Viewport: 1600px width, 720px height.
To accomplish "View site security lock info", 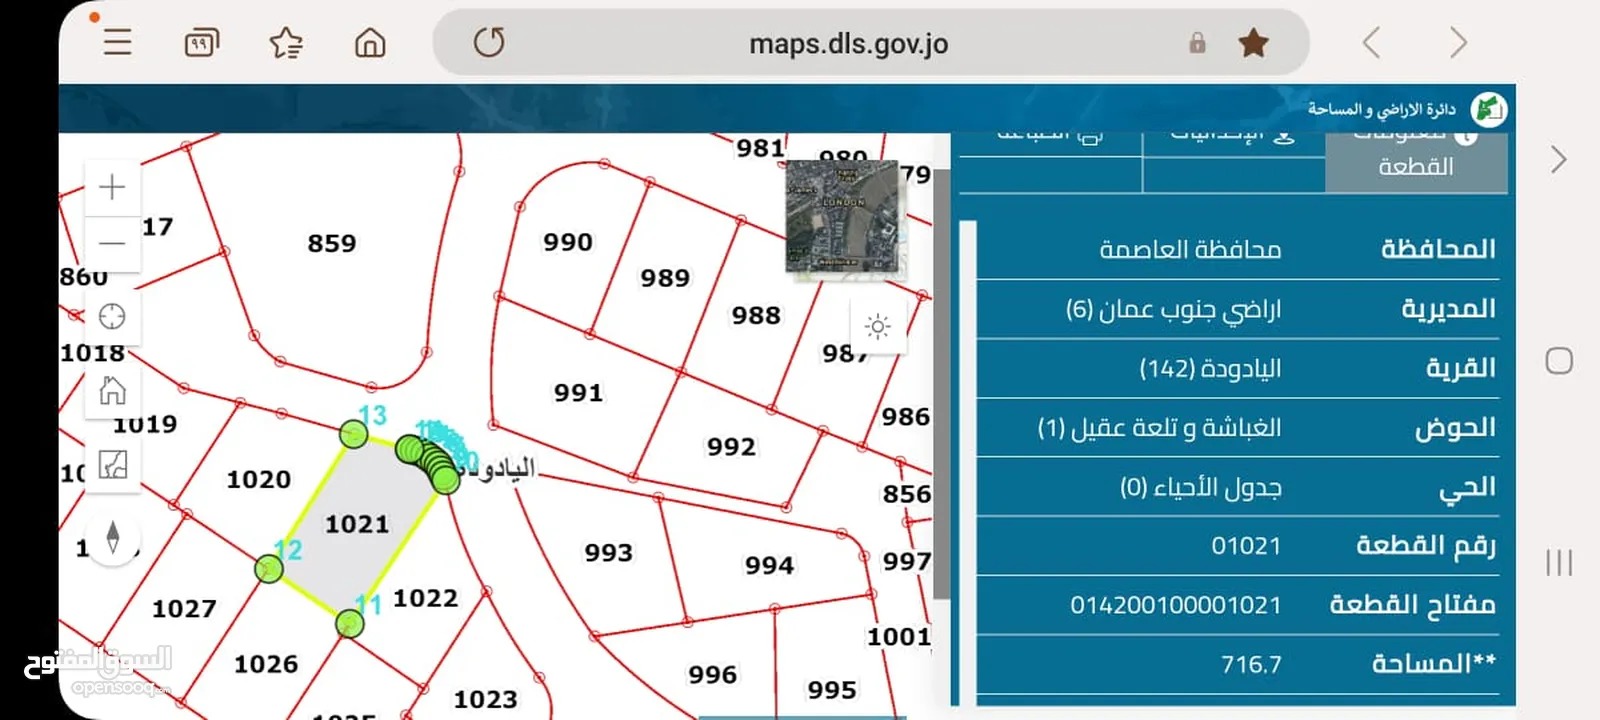I will click(1197, 43).
